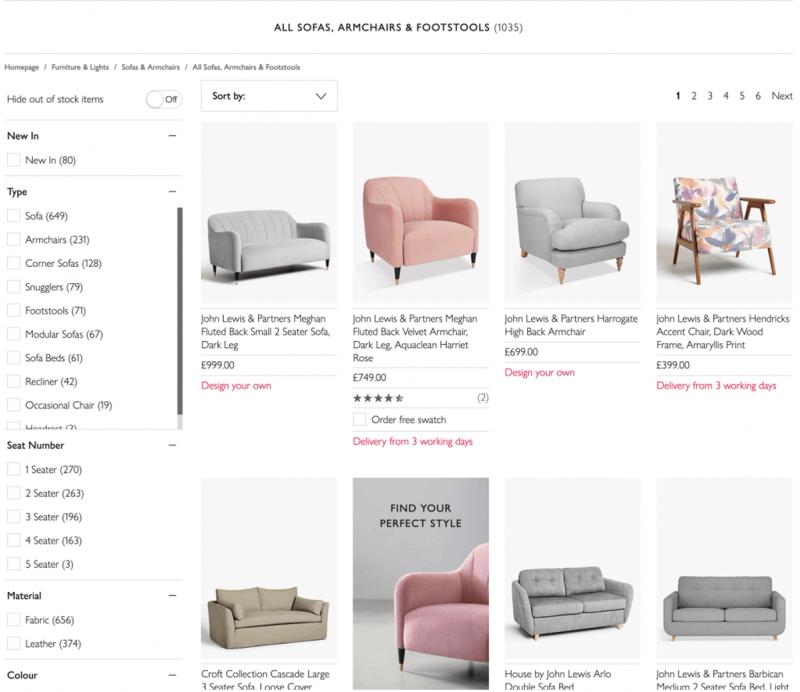The image size is (800, 692).
Task: Click Design your own under £999.00 sofa
Action: [x=236, y=386]
